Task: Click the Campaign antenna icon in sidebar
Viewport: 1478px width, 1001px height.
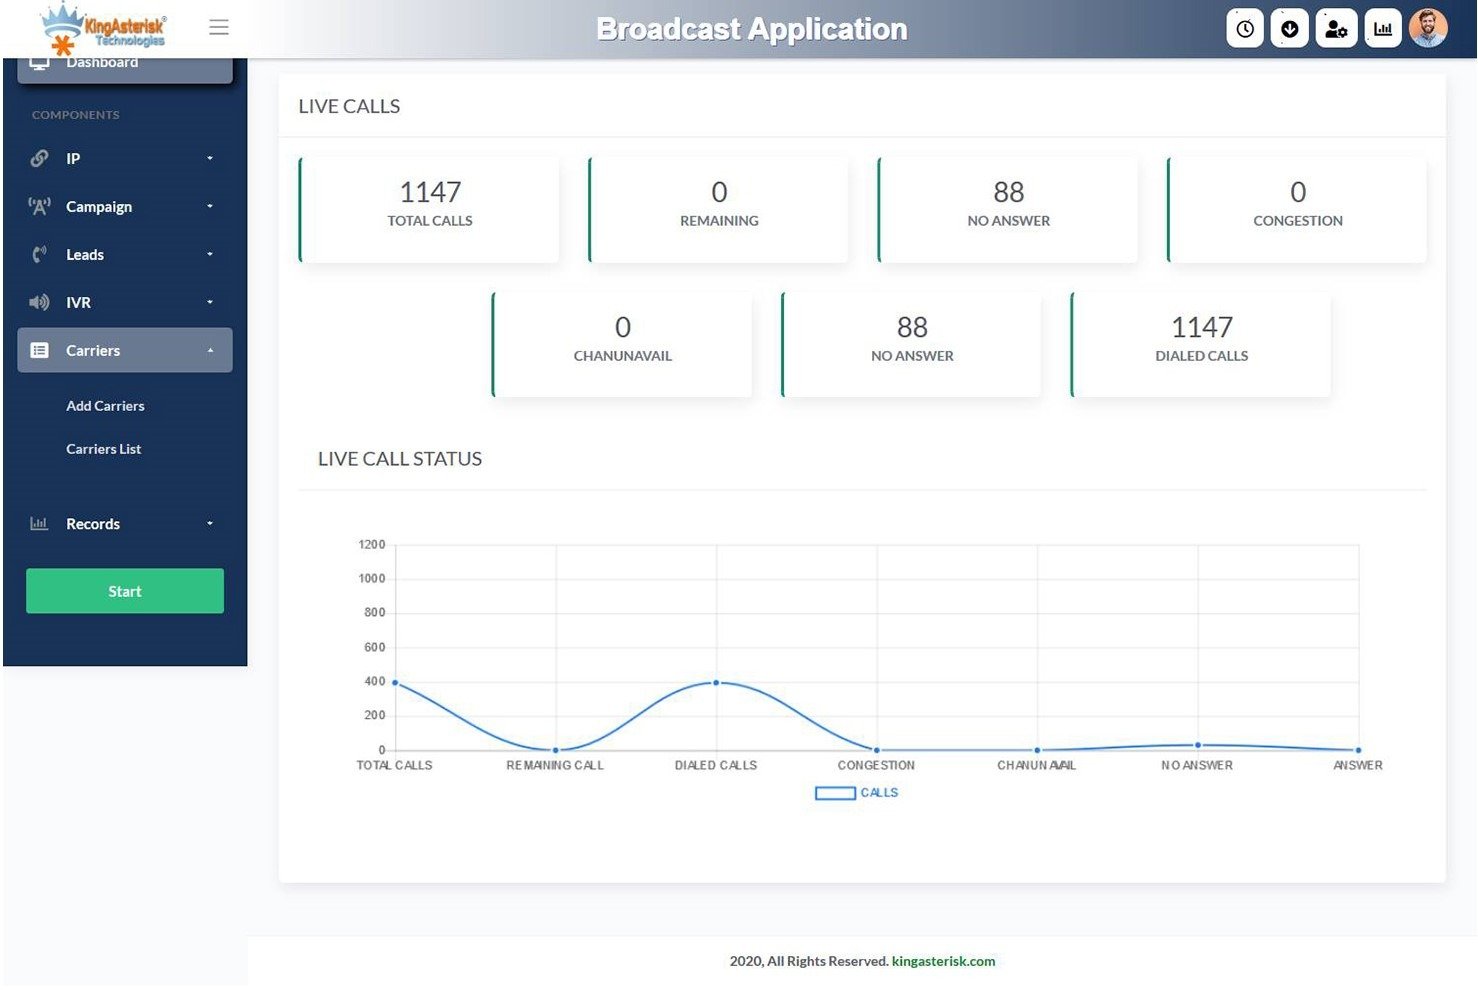Action: pos(39,206)
